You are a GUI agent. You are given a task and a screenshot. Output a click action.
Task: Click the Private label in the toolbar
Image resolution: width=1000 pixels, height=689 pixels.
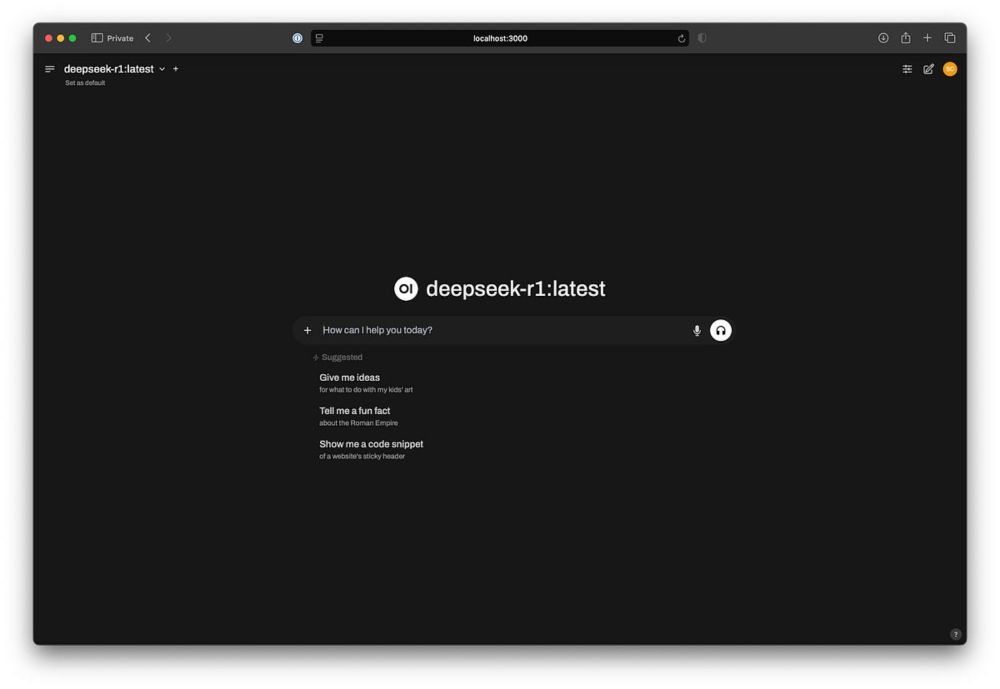click(x=120, y=38)
